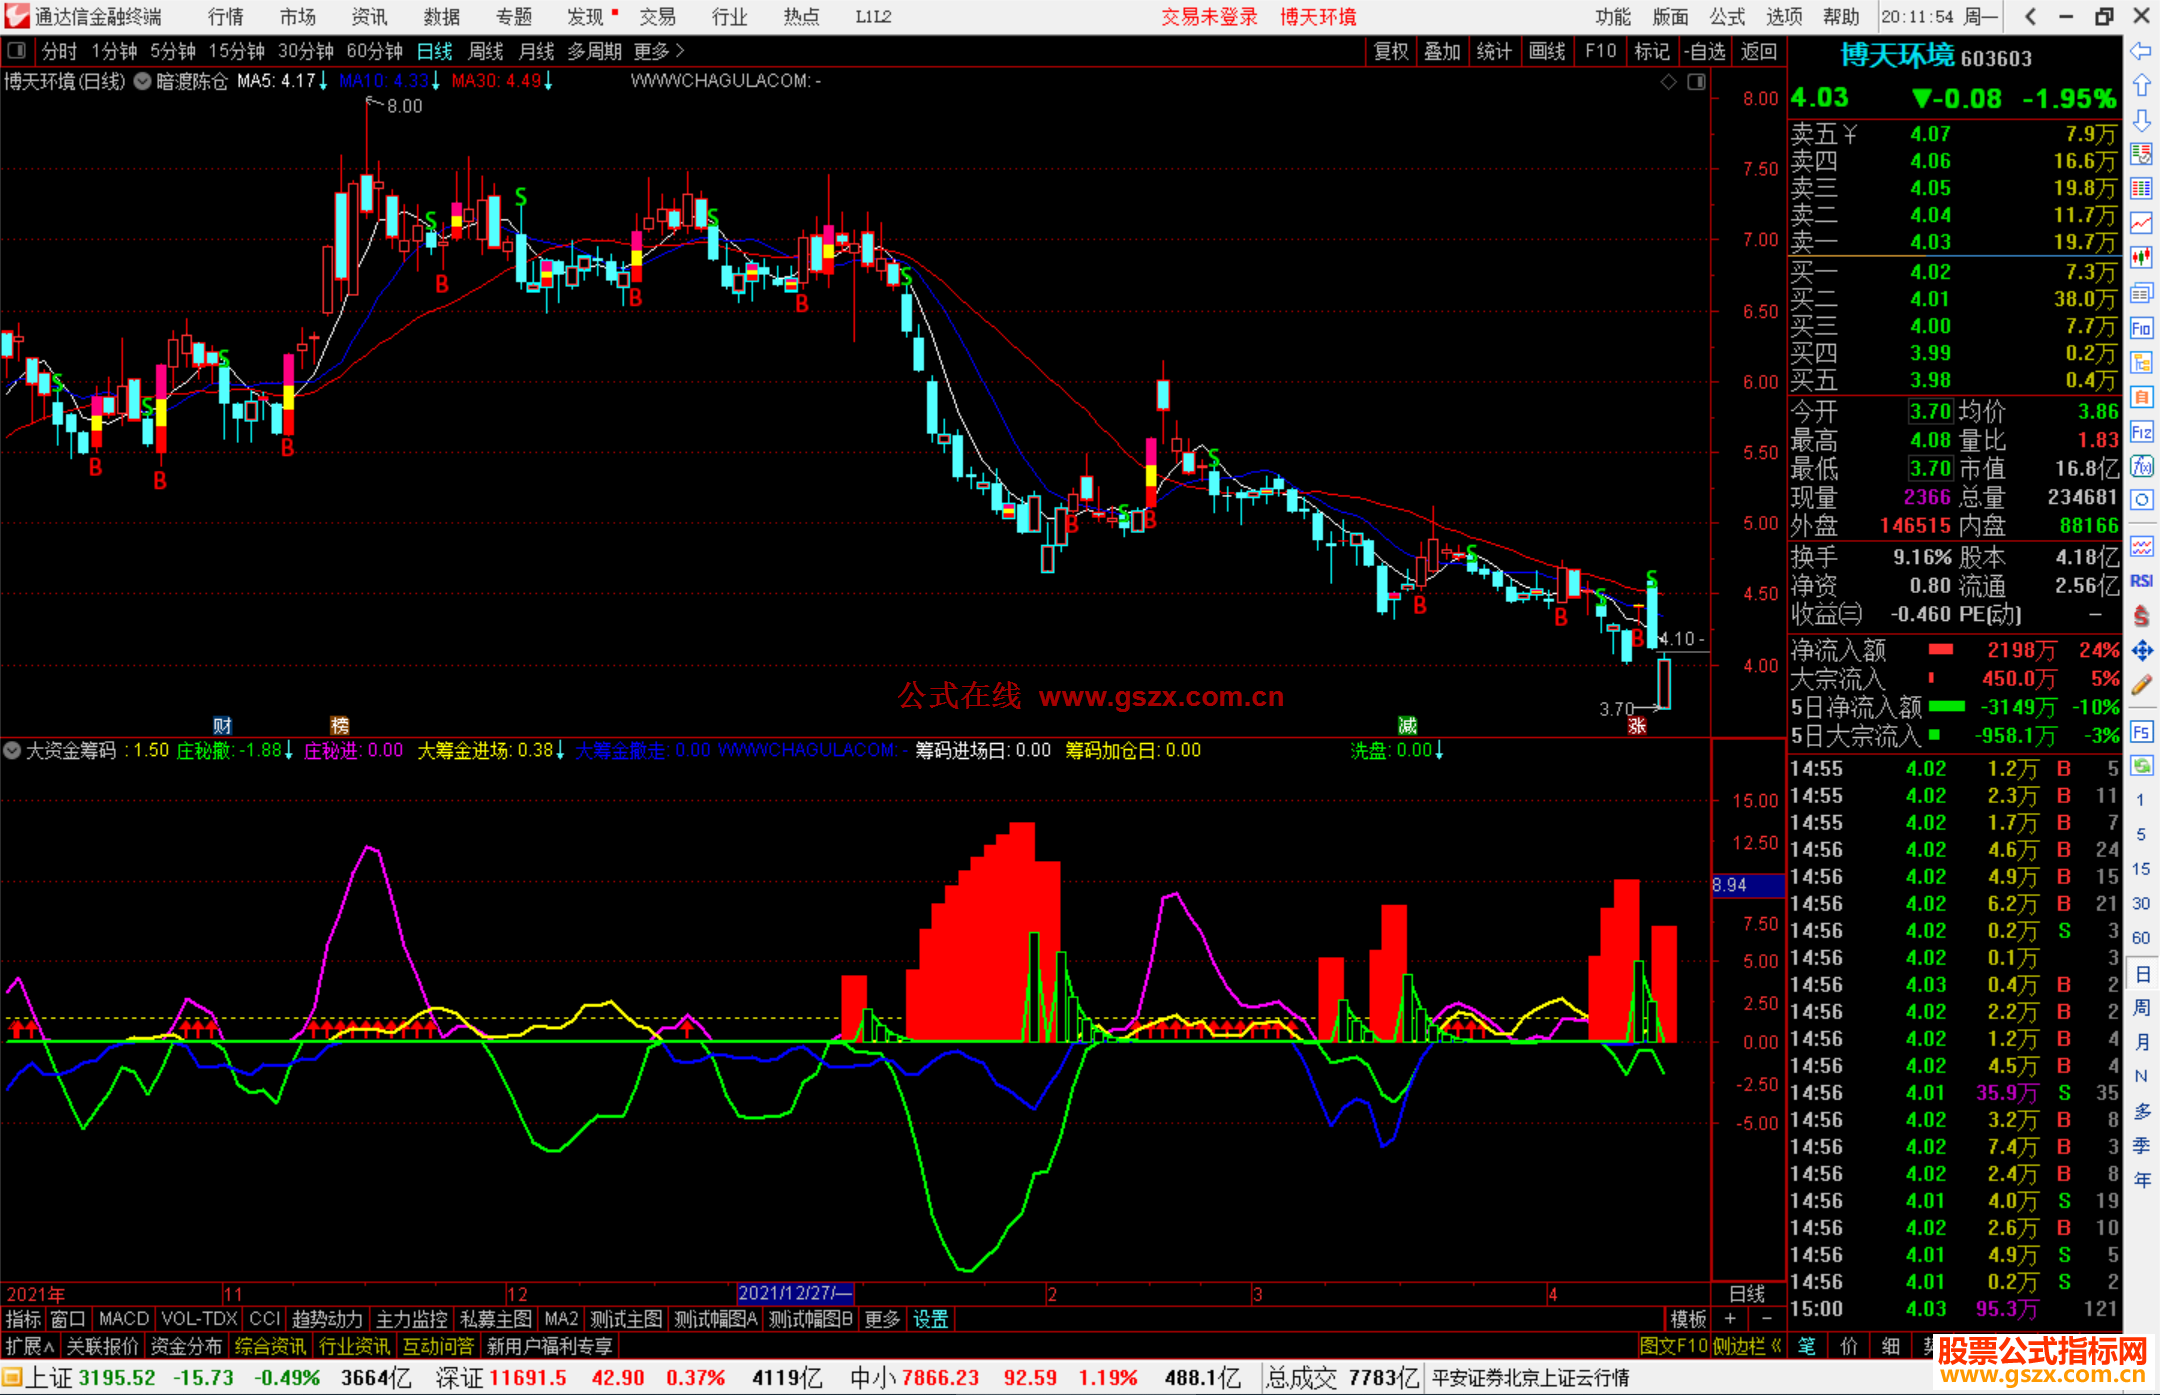Switch to the 60-minute sidebar period
This screenshot has width=2160, height=1395.
click(x=2141, y=938)
